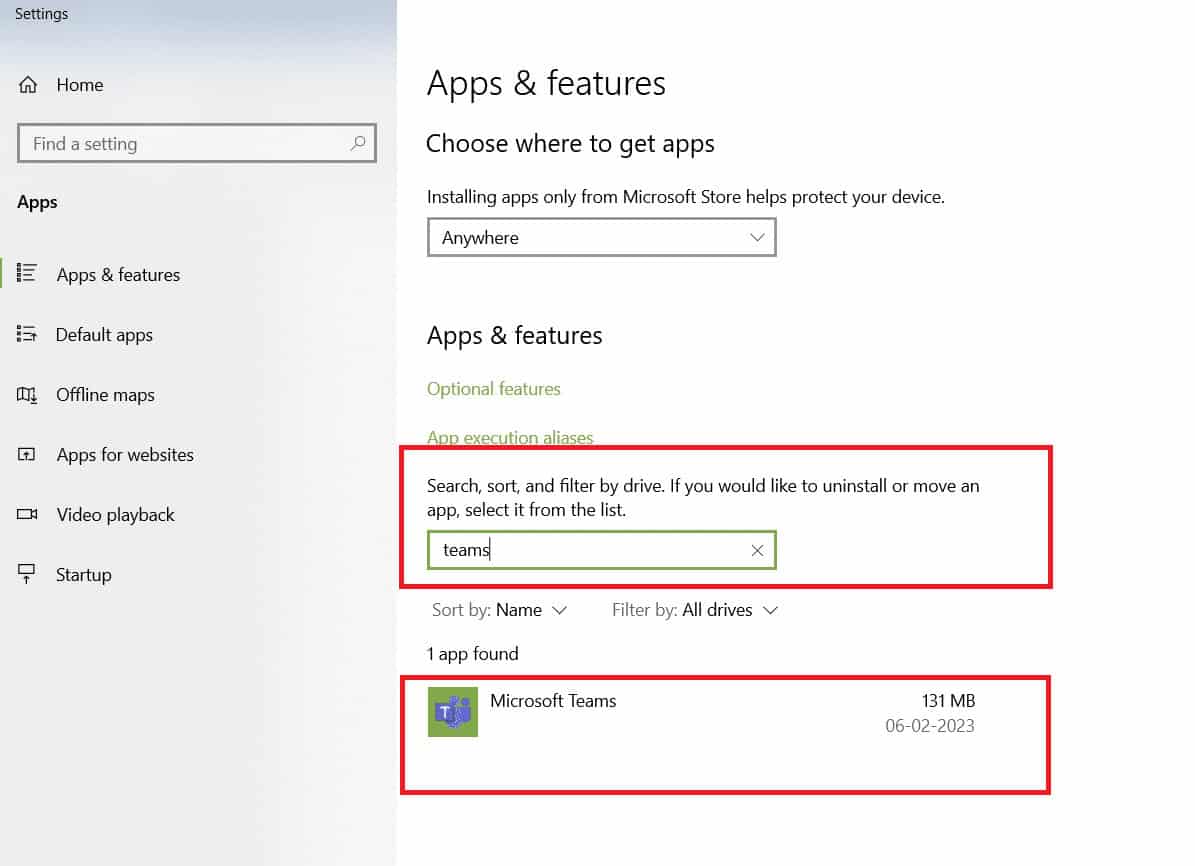Clear the teams search with the X
The image size is (1195, 866).
[x=757, y=550]
